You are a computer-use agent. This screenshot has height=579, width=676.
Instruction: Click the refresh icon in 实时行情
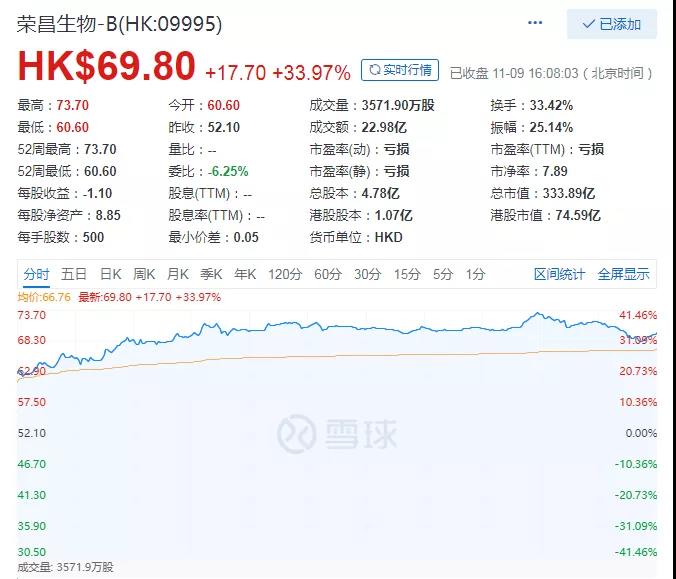[x=376, y=70]
